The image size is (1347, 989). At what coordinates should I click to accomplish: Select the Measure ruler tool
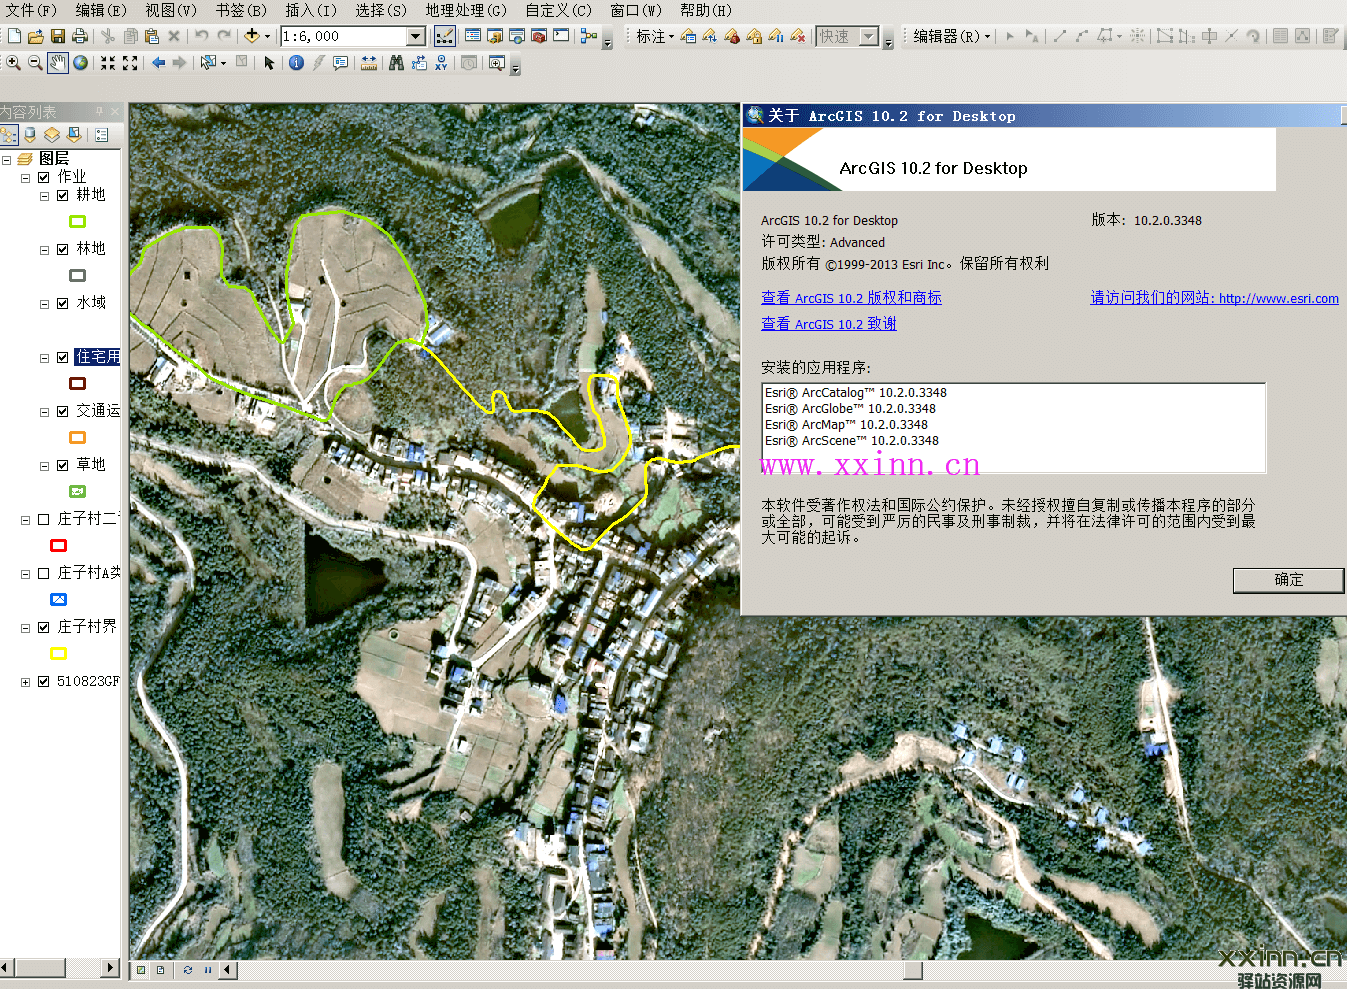[369, 63]
